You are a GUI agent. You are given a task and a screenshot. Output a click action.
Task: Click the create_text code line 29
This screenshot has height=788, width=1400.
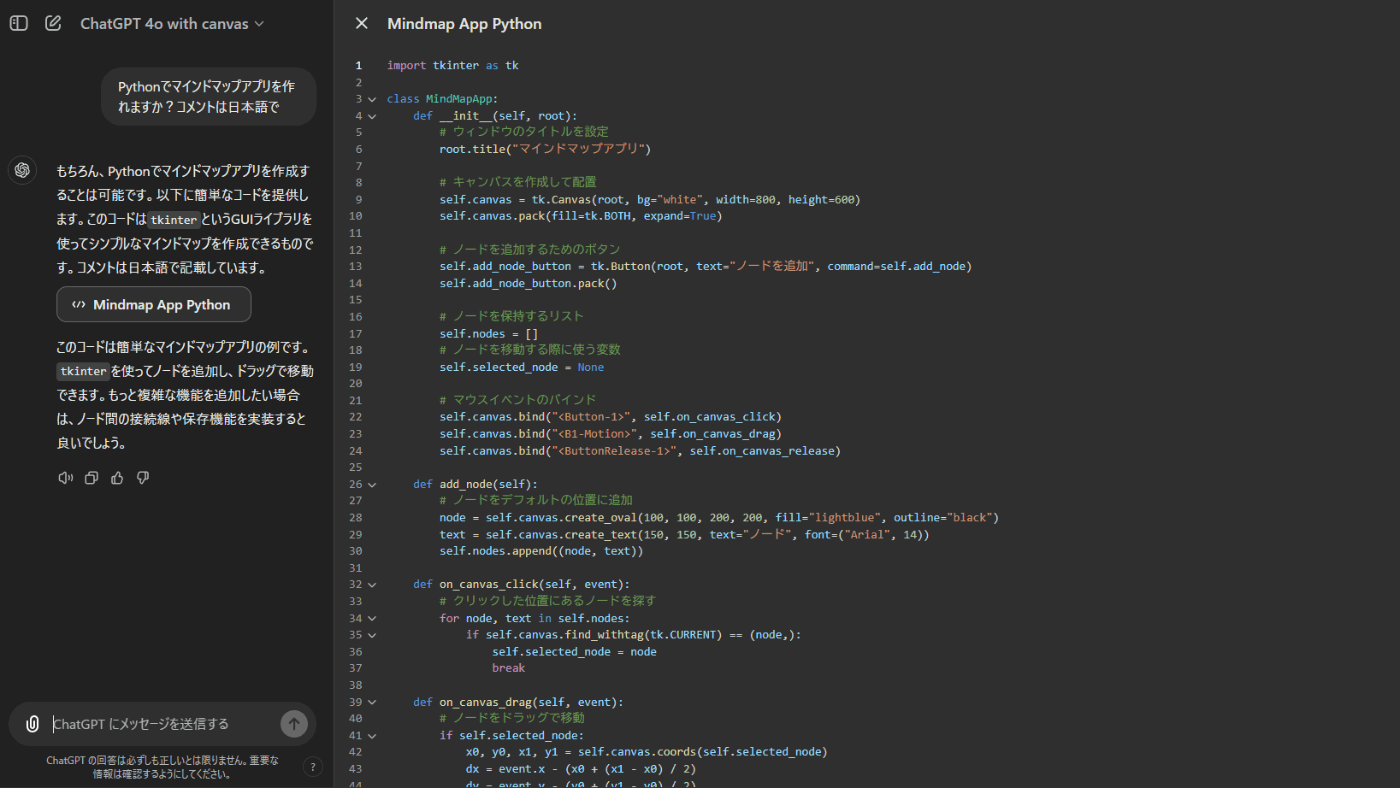pyautogui.click(x=684, y=534)
